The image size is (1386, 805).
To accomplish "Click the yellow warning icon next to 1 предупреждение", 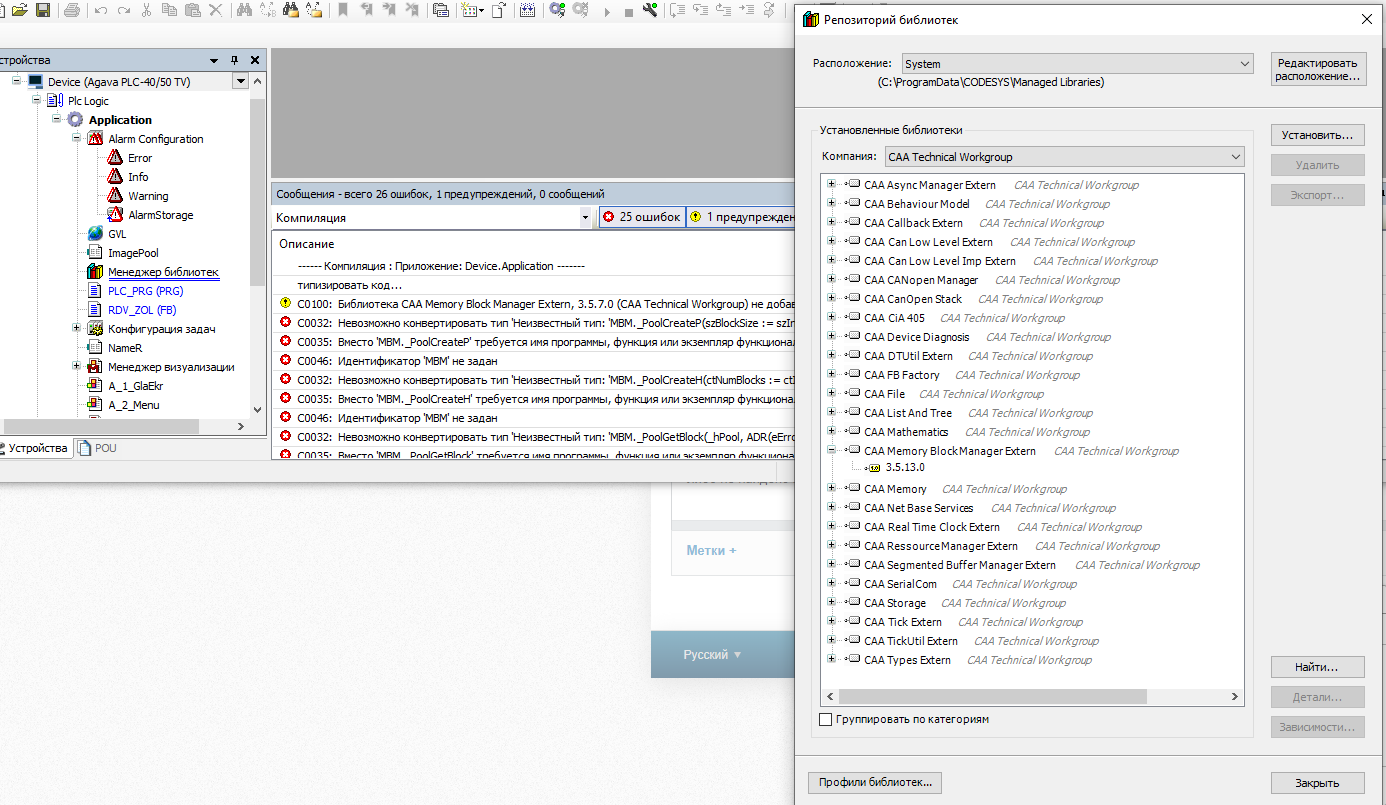I will [x=696, y=217].
